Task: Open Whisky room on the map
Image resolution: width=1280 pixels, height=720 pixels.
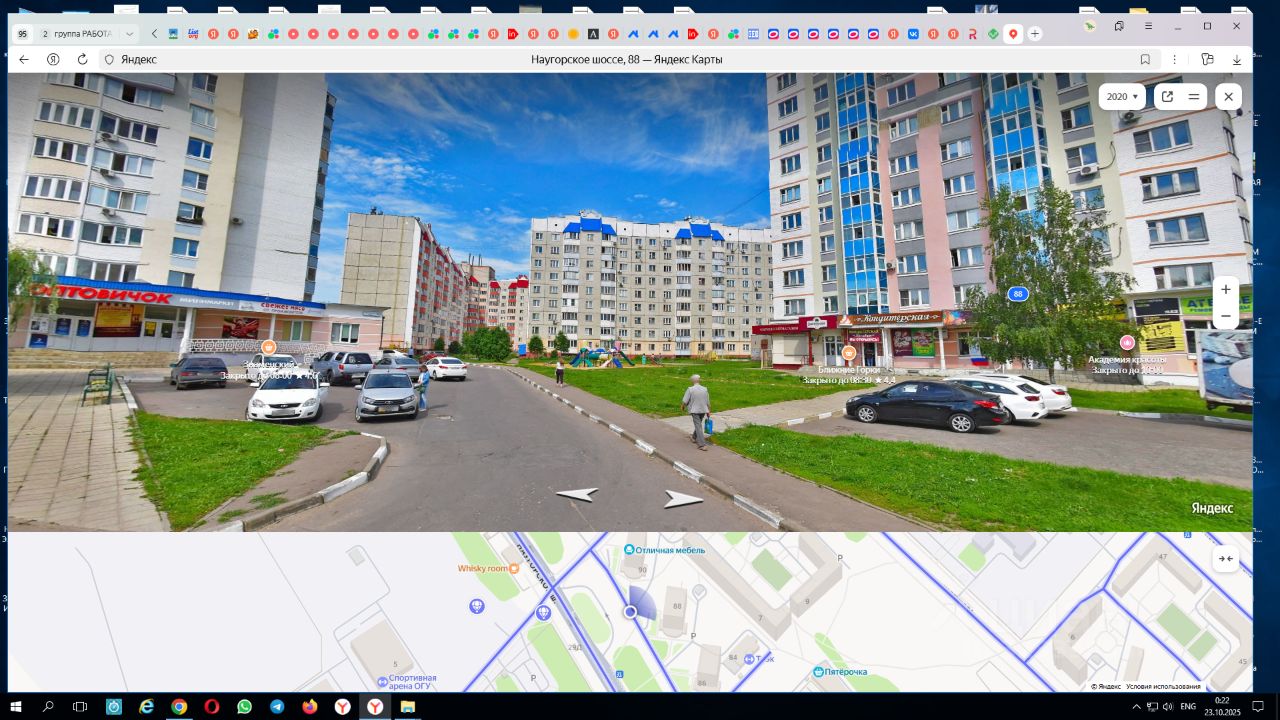Action: 489,568
